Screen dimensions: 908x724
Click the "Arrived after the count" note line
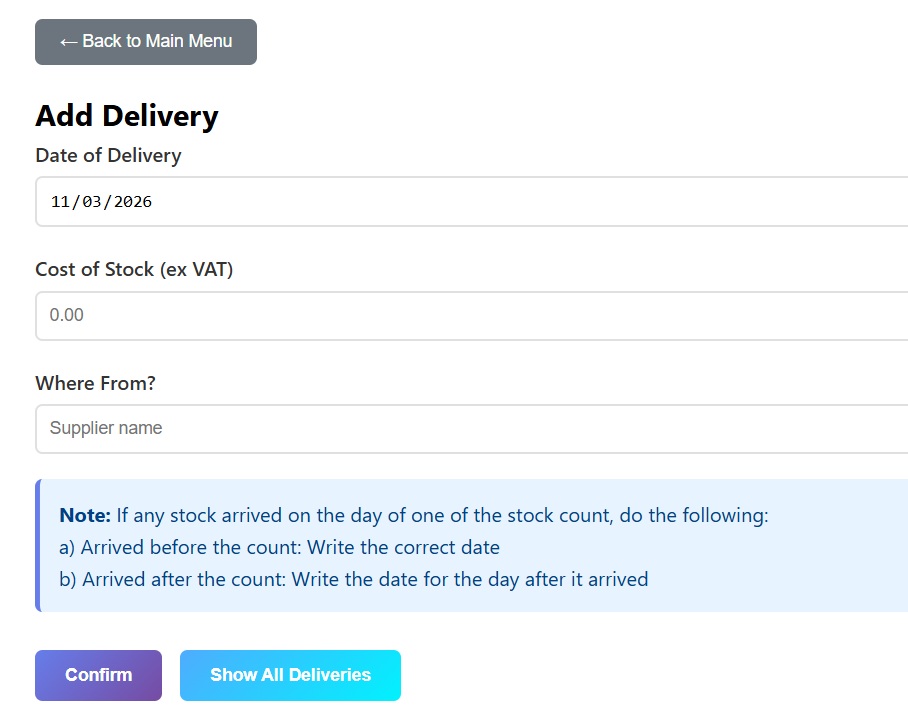(x=354, y=579)
